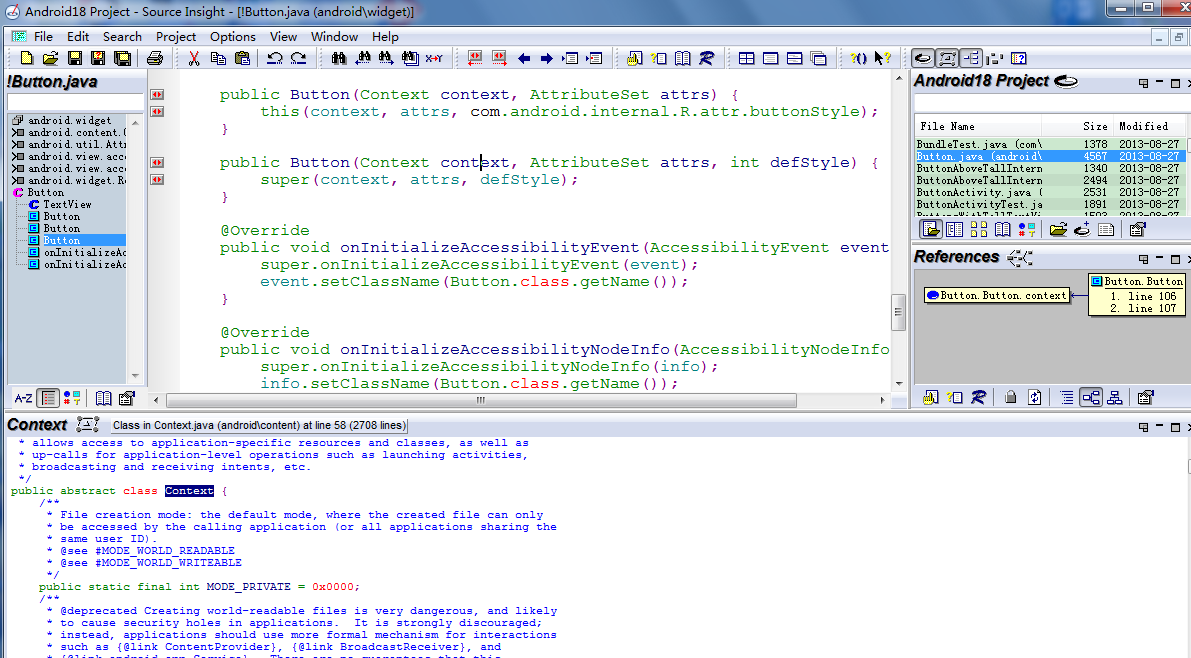Click the Browse Project Symbols open-book icon
This screenshot has height=658, width=1191.
pos(683,59)
